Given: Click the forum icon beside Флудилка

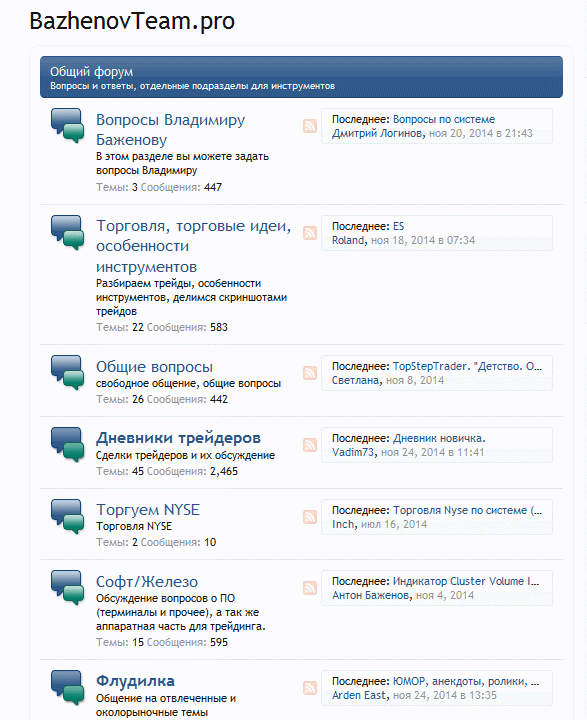Looking at the screenshot, I should point(68,688).
